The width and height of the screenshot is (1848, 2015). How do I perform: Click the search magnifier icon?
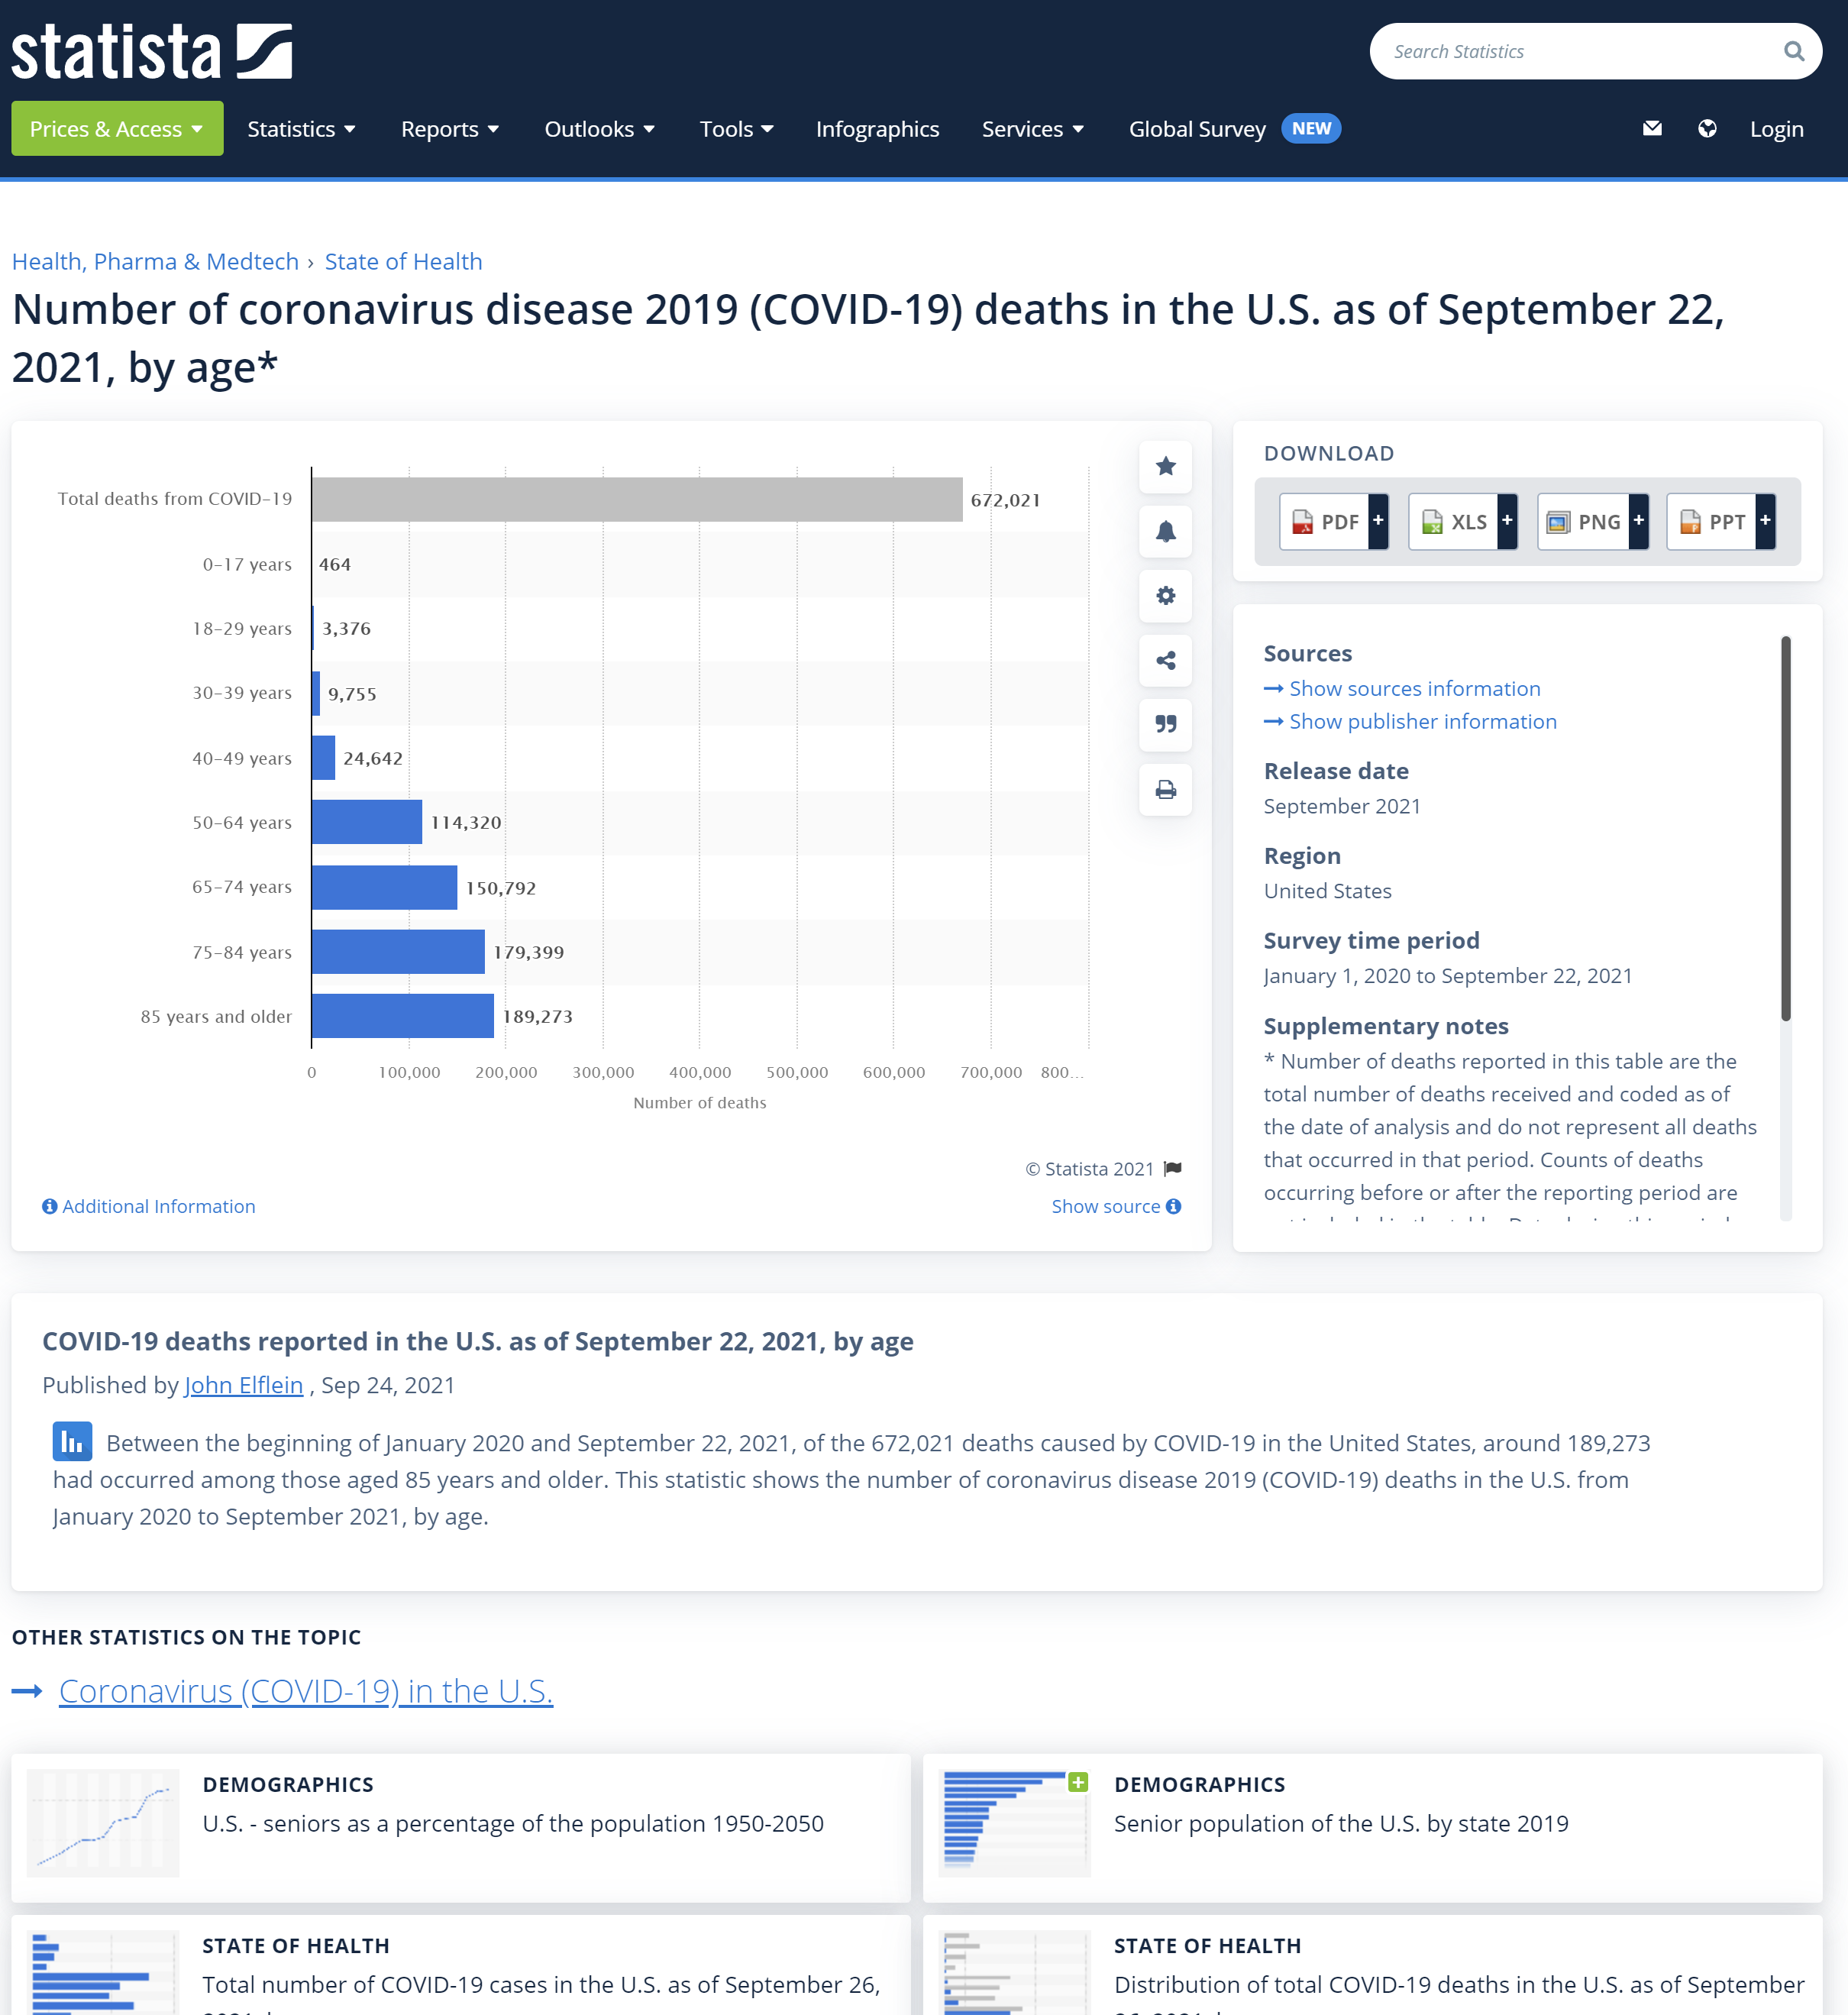point(1794,51)
